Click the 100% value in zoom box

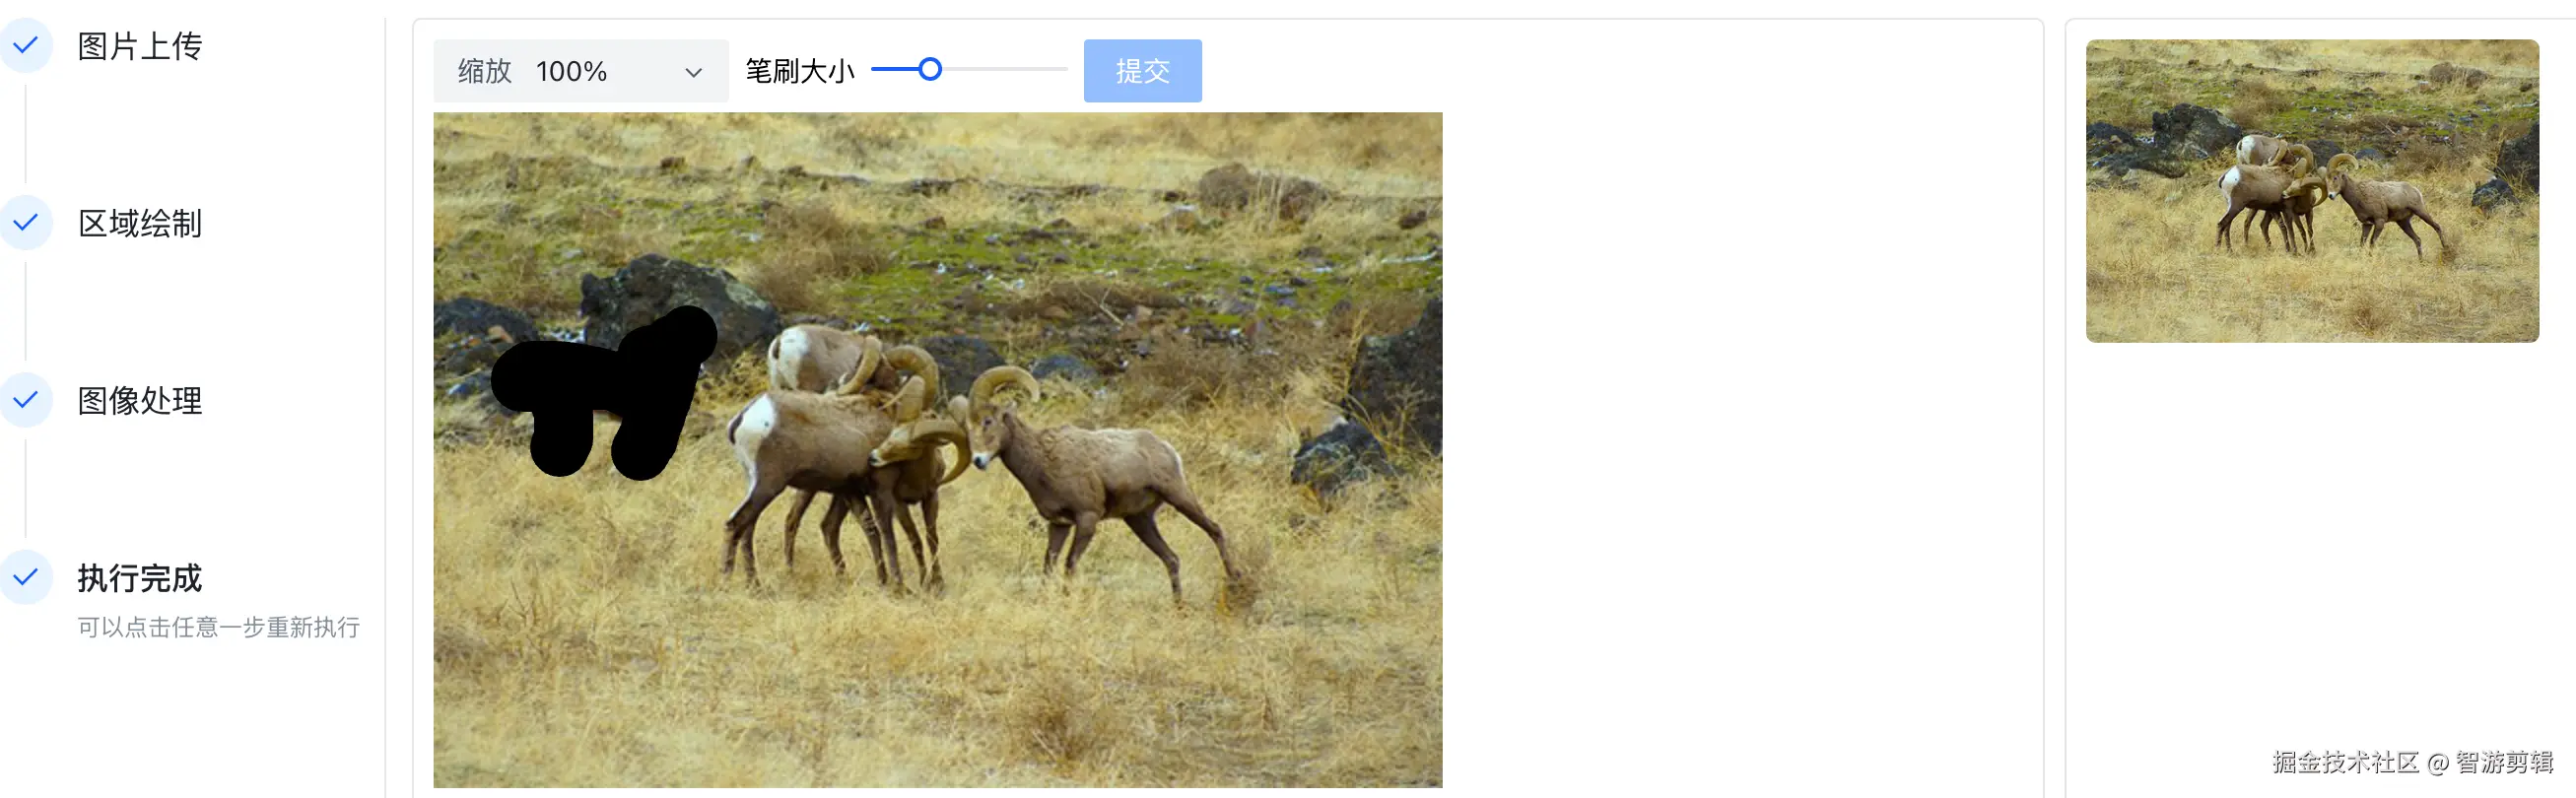pos(571,71)
